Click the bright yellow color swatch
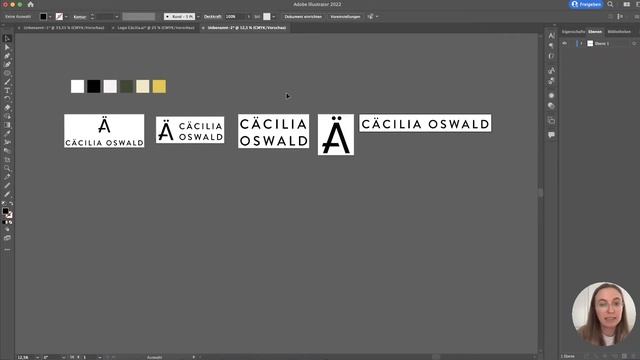 click(x=159, y=87)
